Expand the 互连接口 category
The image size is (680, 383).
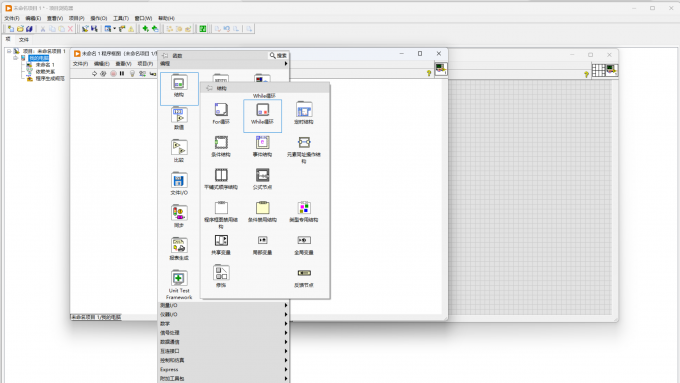point(223,351)
